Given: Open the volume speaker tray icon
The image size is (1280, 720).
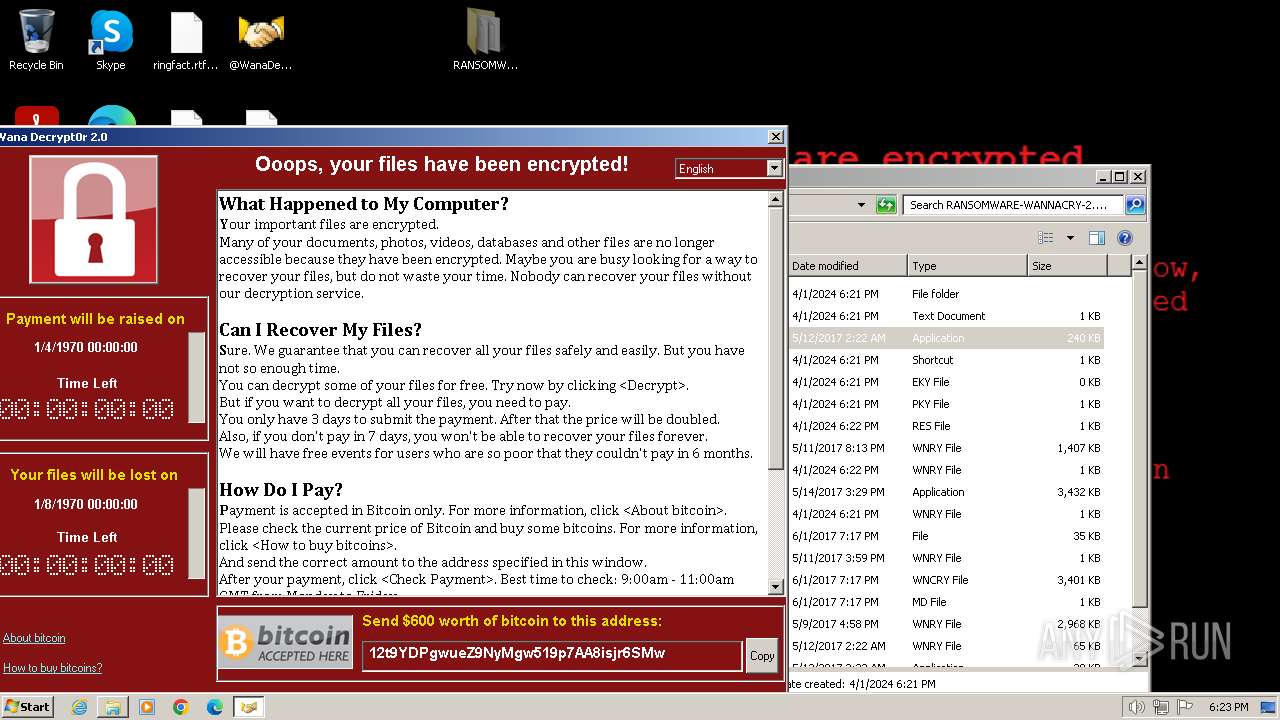Looking at the screenshot, I should point(1136,707).
